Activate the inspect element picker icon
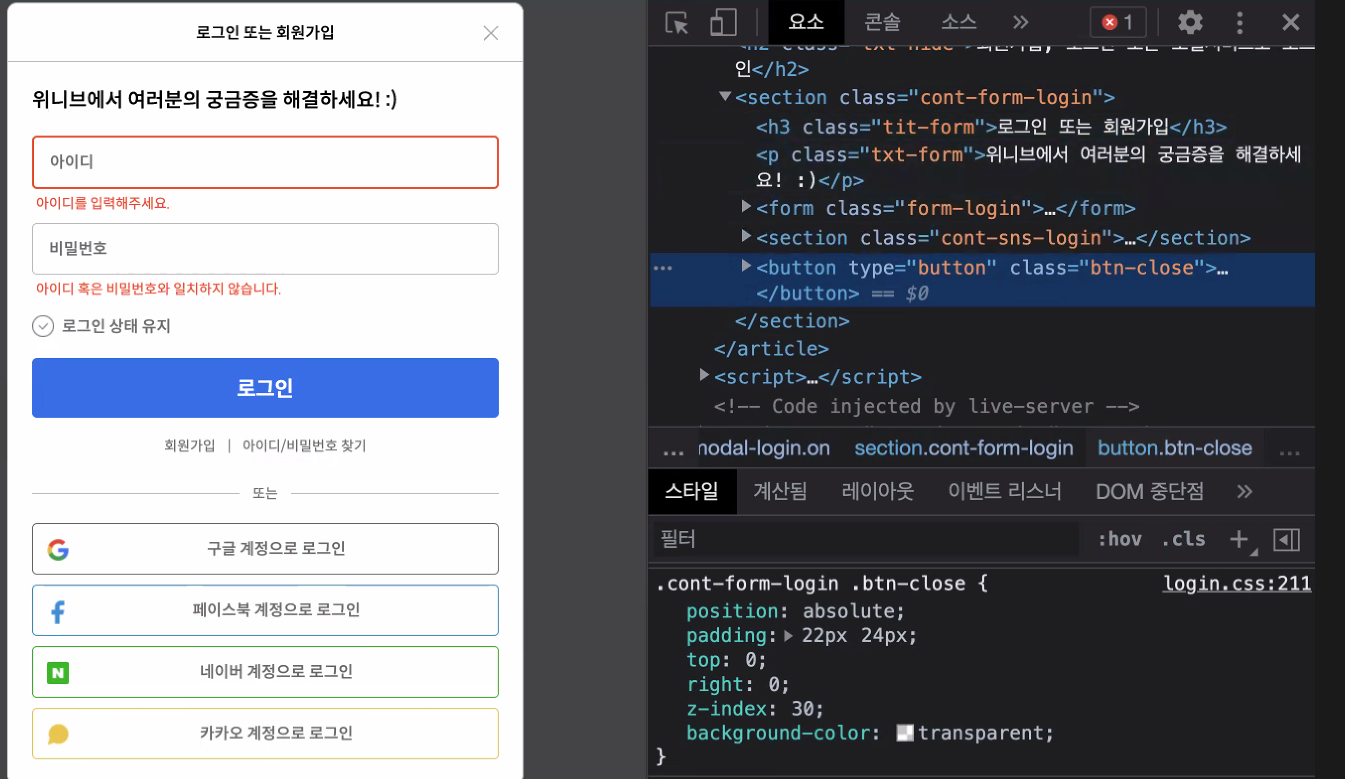Viewport: 1345px width, 779px height. [x=677, y=22]
